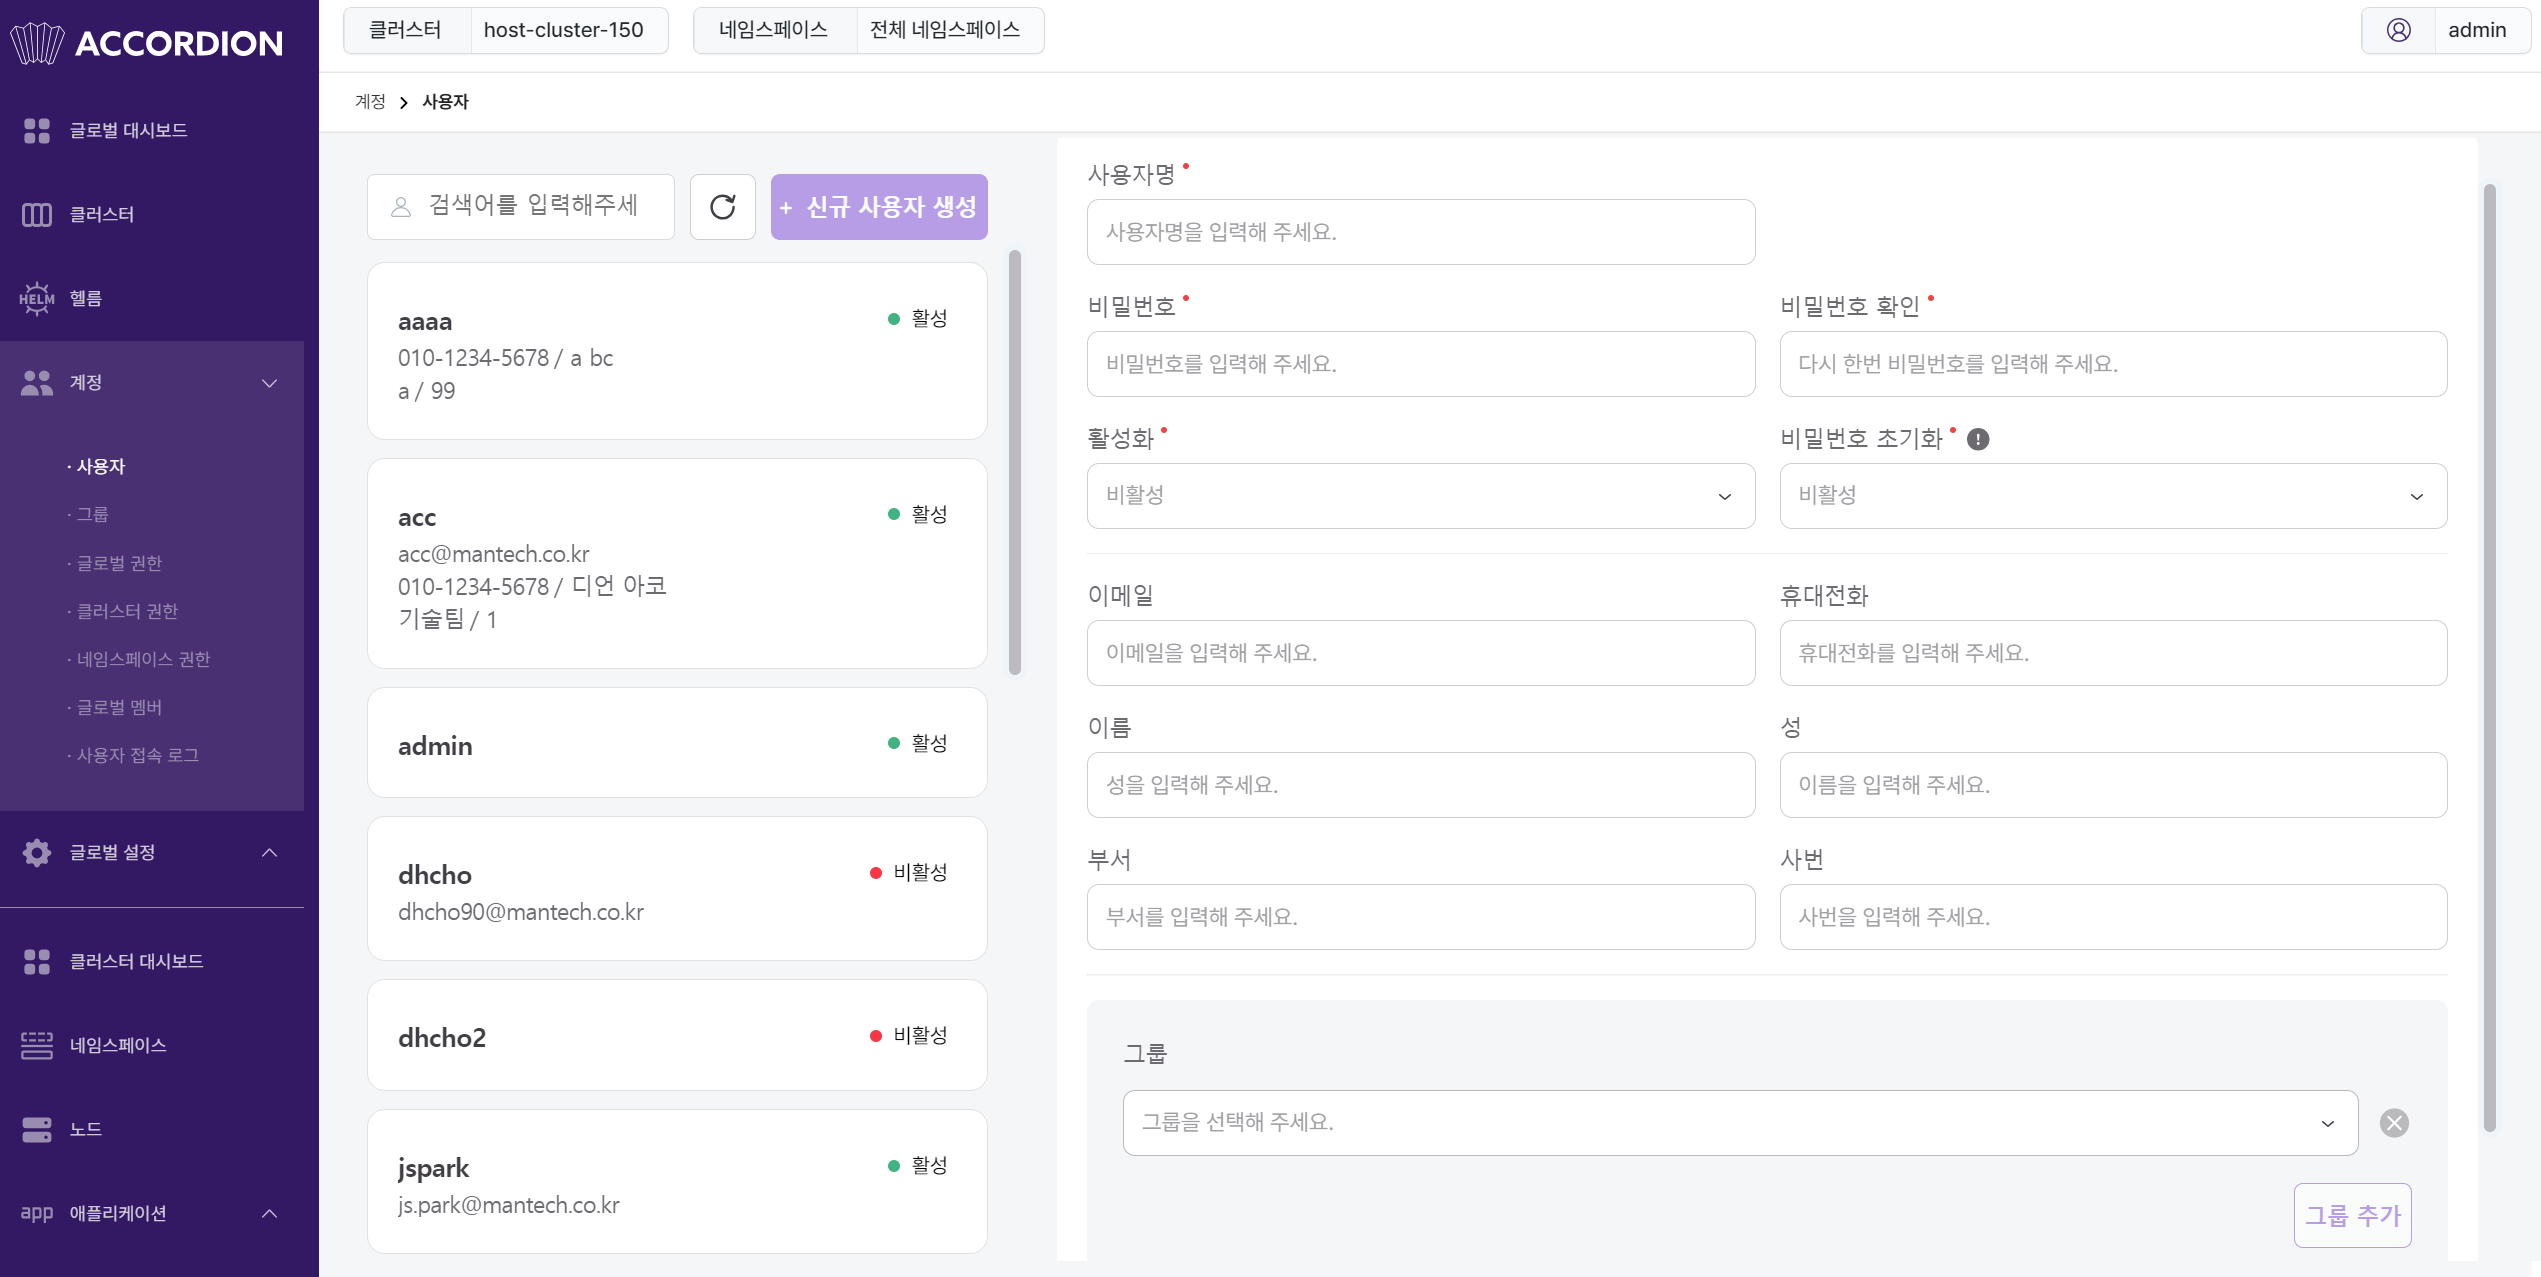Remove group row with X icon

pos(2394,1124)
